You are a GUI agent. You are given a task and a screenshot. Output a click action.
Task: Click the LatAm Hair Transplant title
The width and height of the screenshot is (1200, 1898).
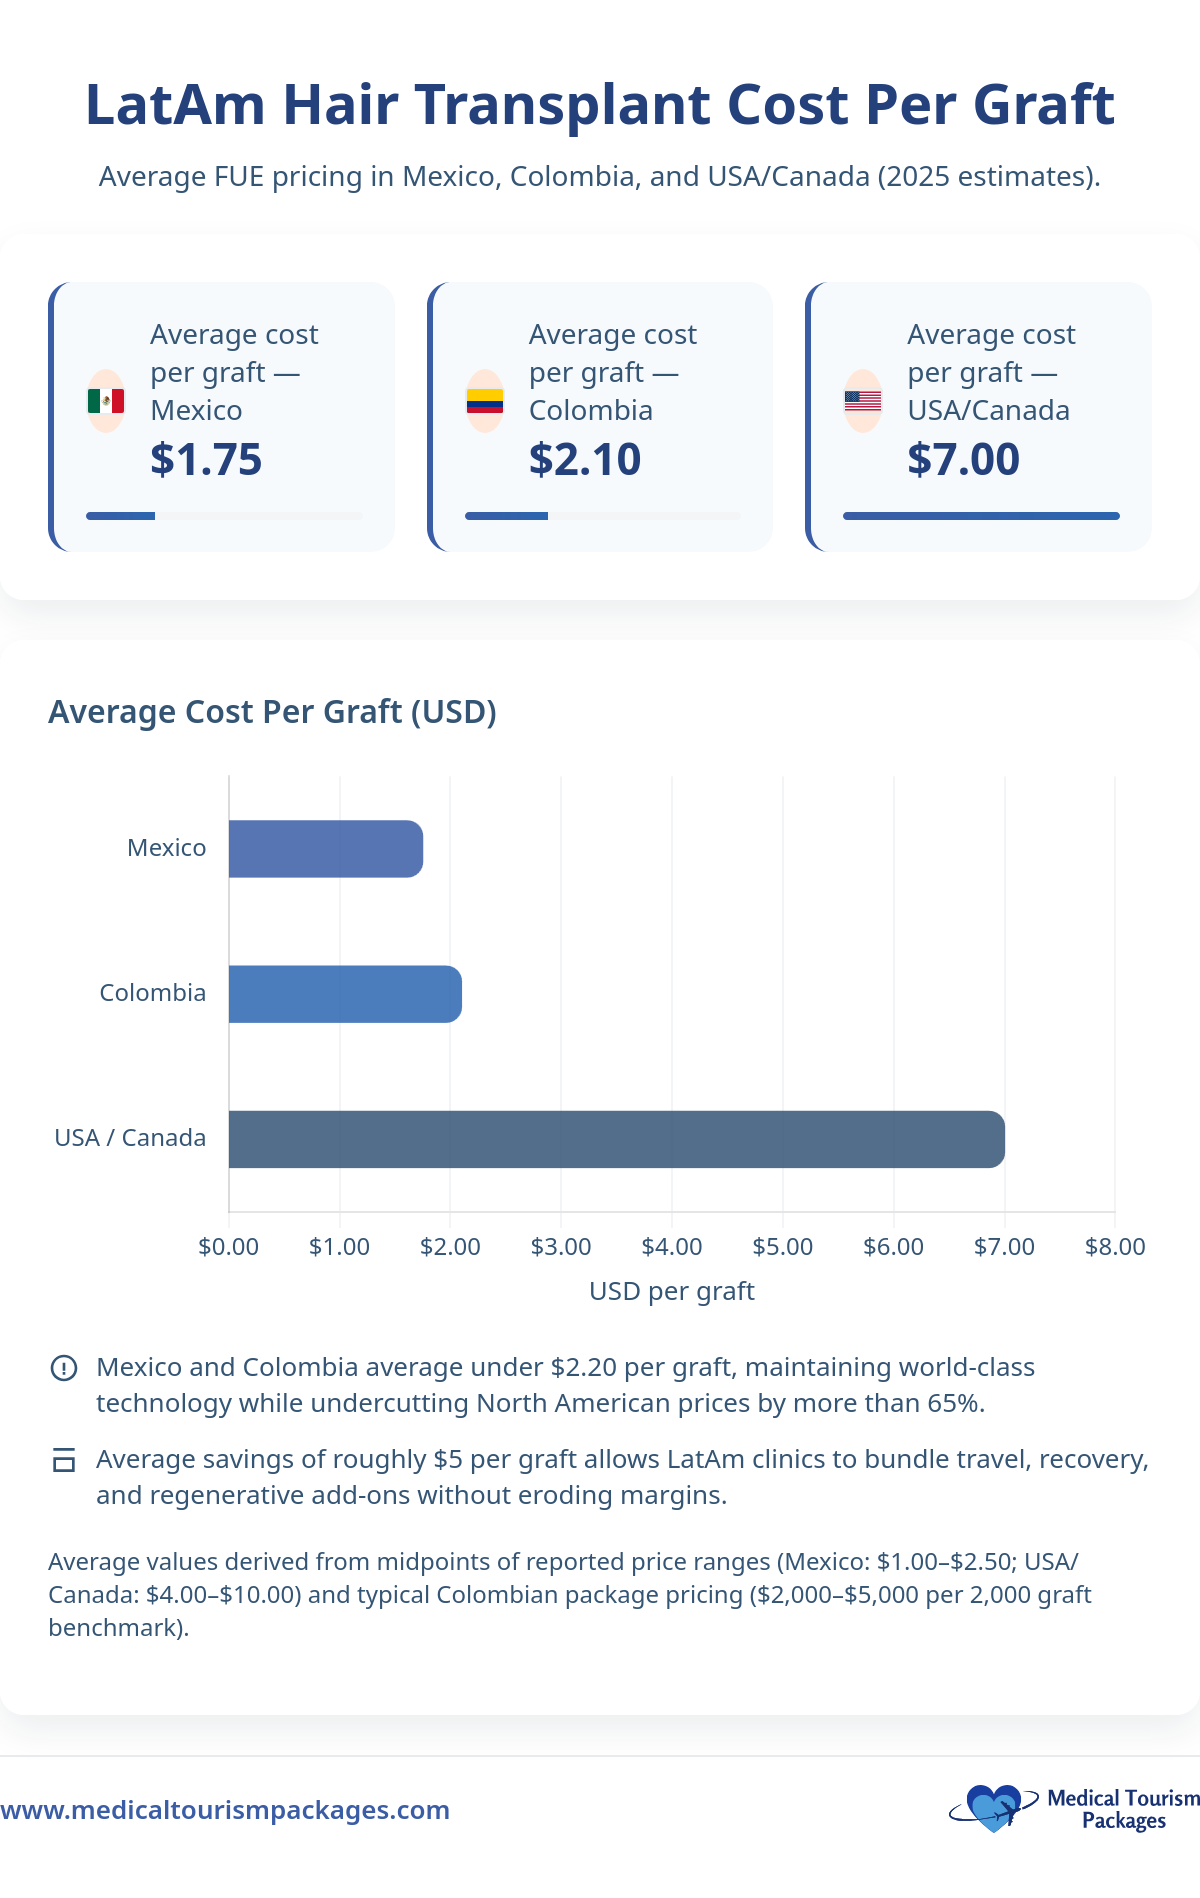[x=600, y=105]
